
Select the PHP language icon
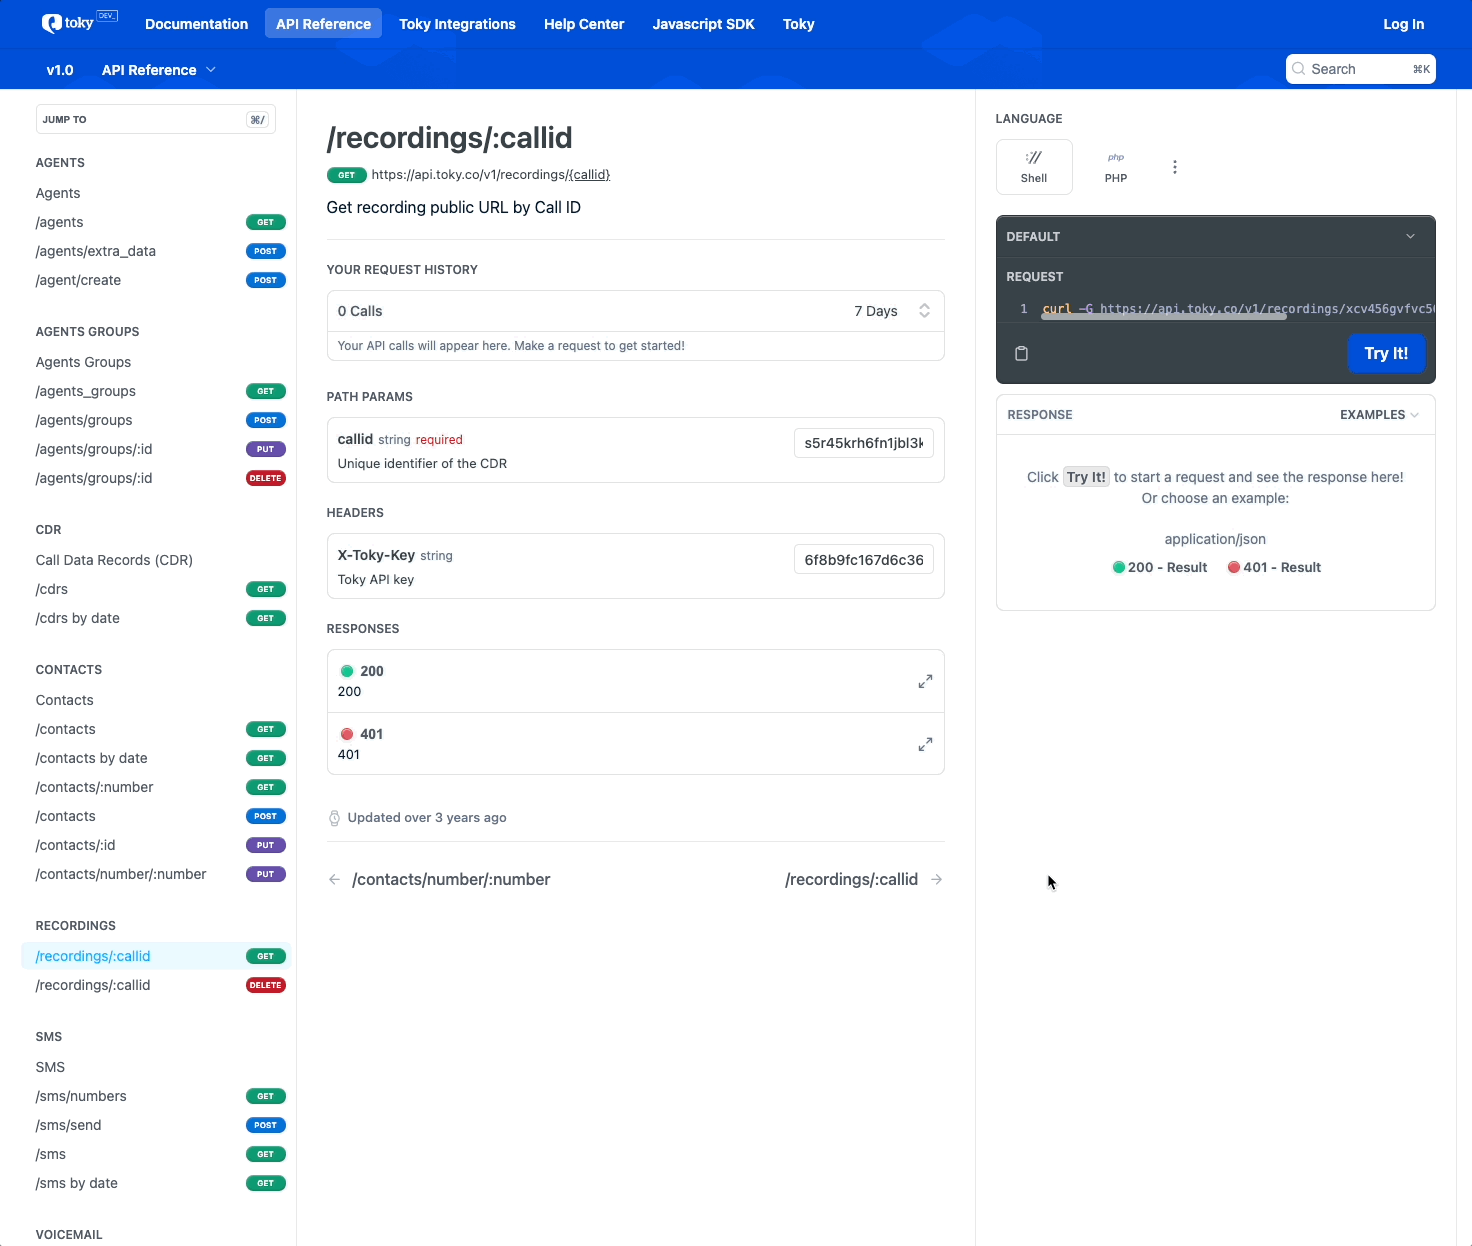pyautogui.click(x=1115, y=167)
